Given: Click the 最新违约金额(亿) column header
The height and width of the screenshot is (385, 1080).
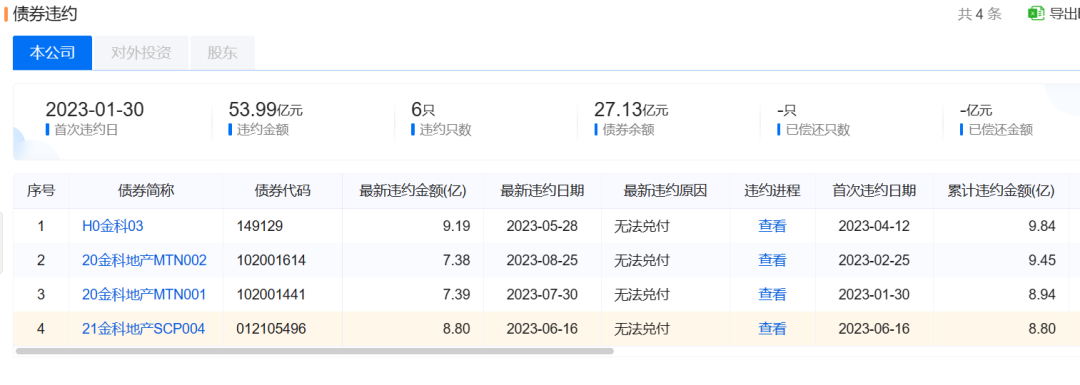Looking at the screenshot, I should 413,191.
